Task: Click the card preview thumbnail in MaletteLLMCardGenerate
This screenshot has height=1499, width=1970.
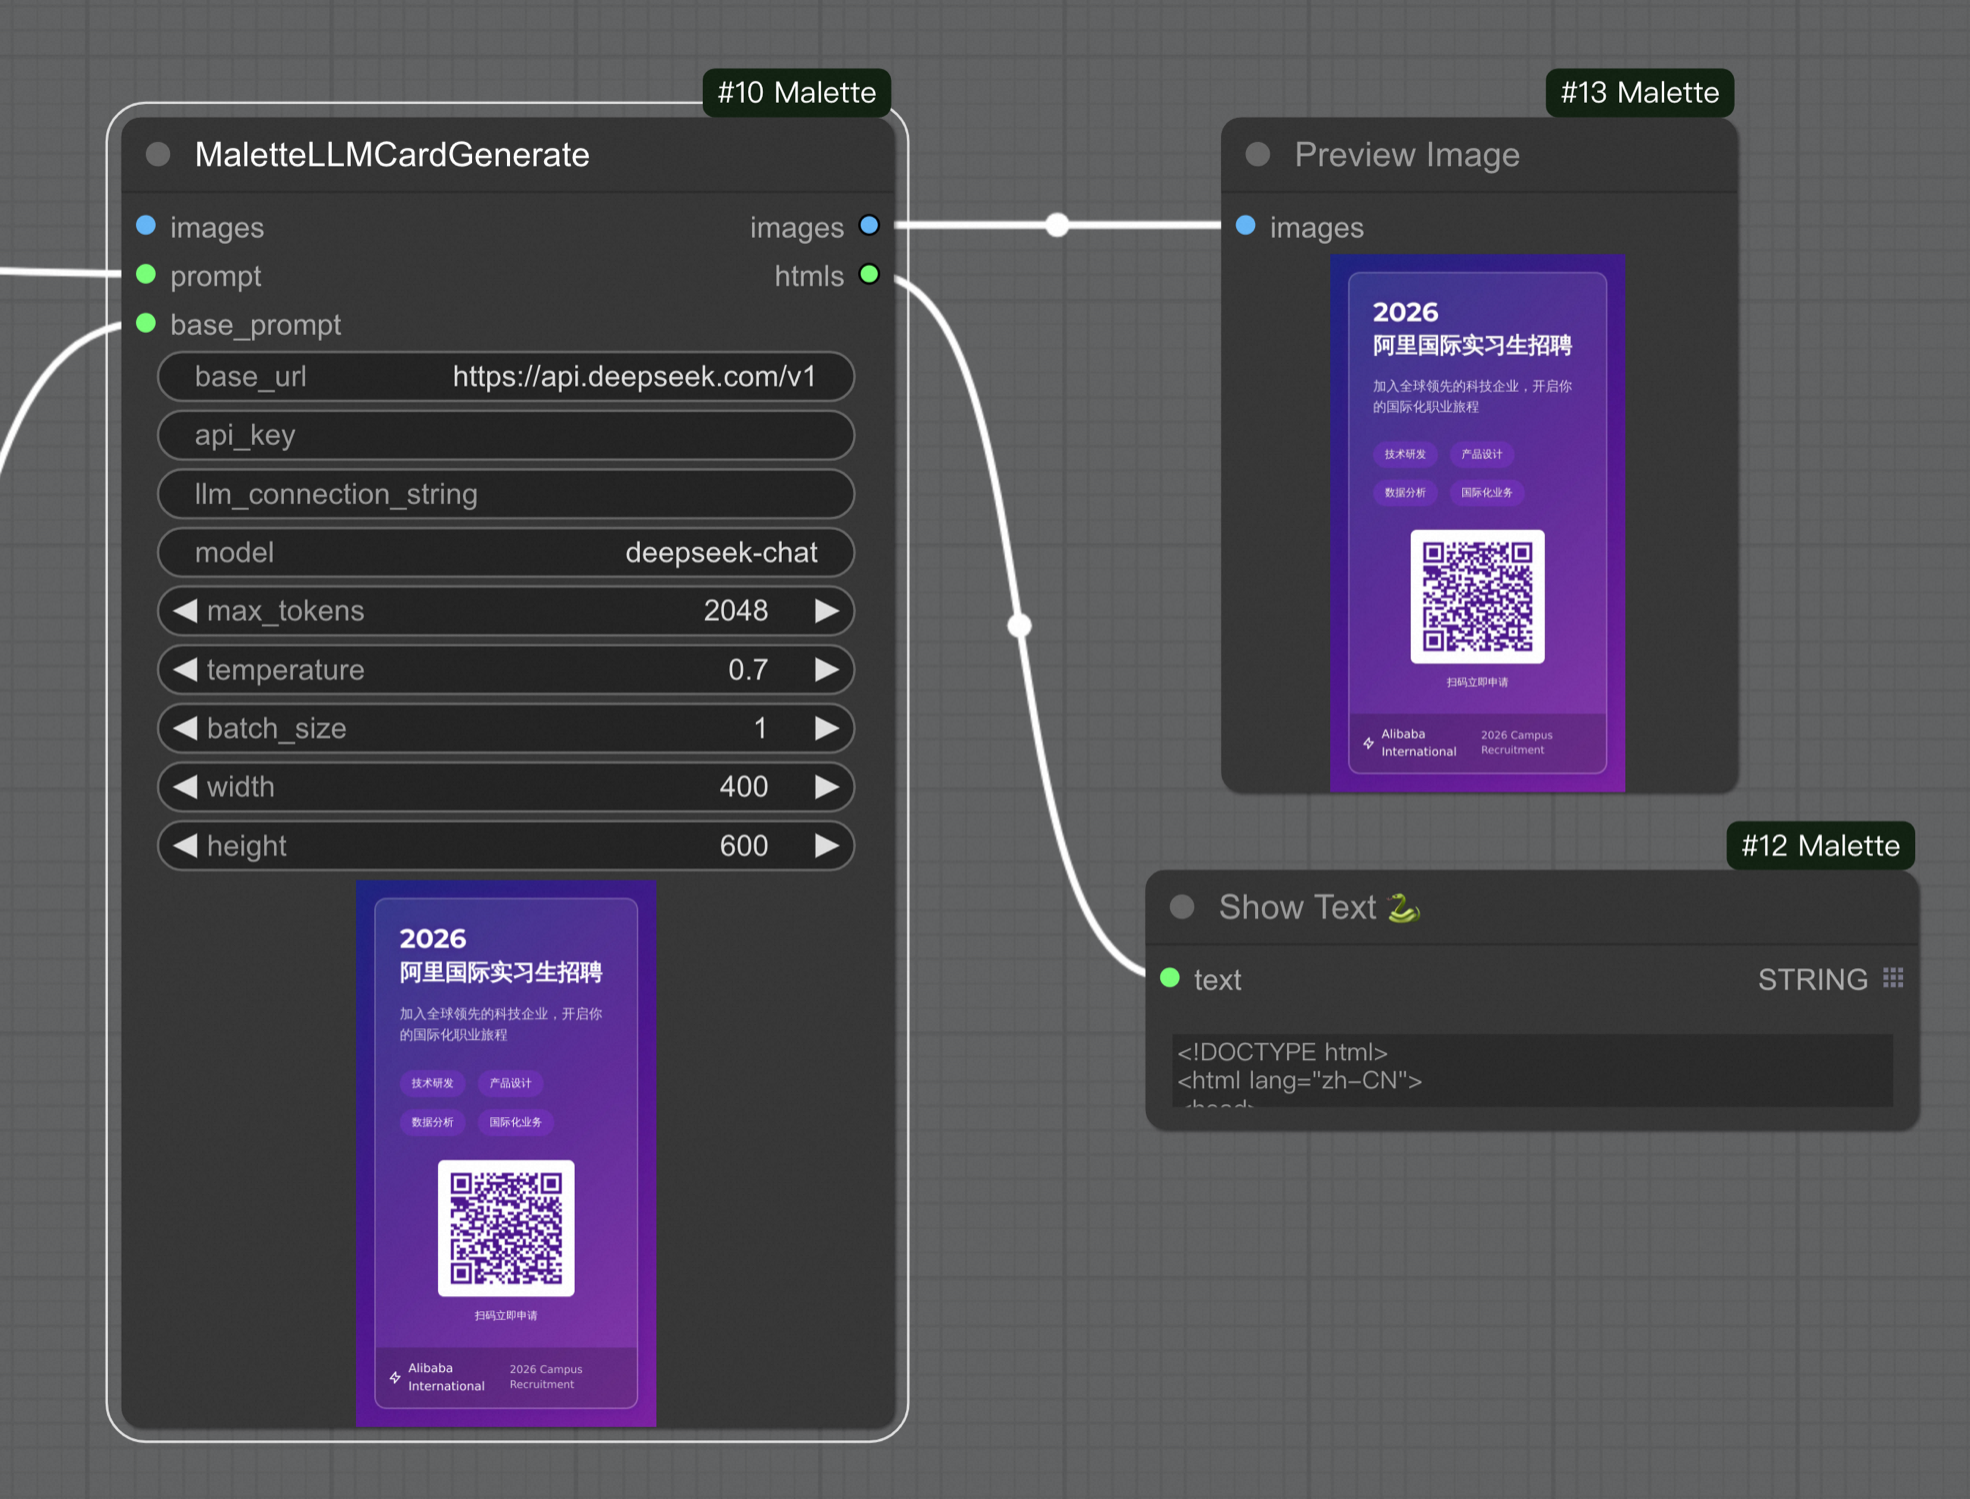Action: pyautogui.click(x=506, y=1153)
